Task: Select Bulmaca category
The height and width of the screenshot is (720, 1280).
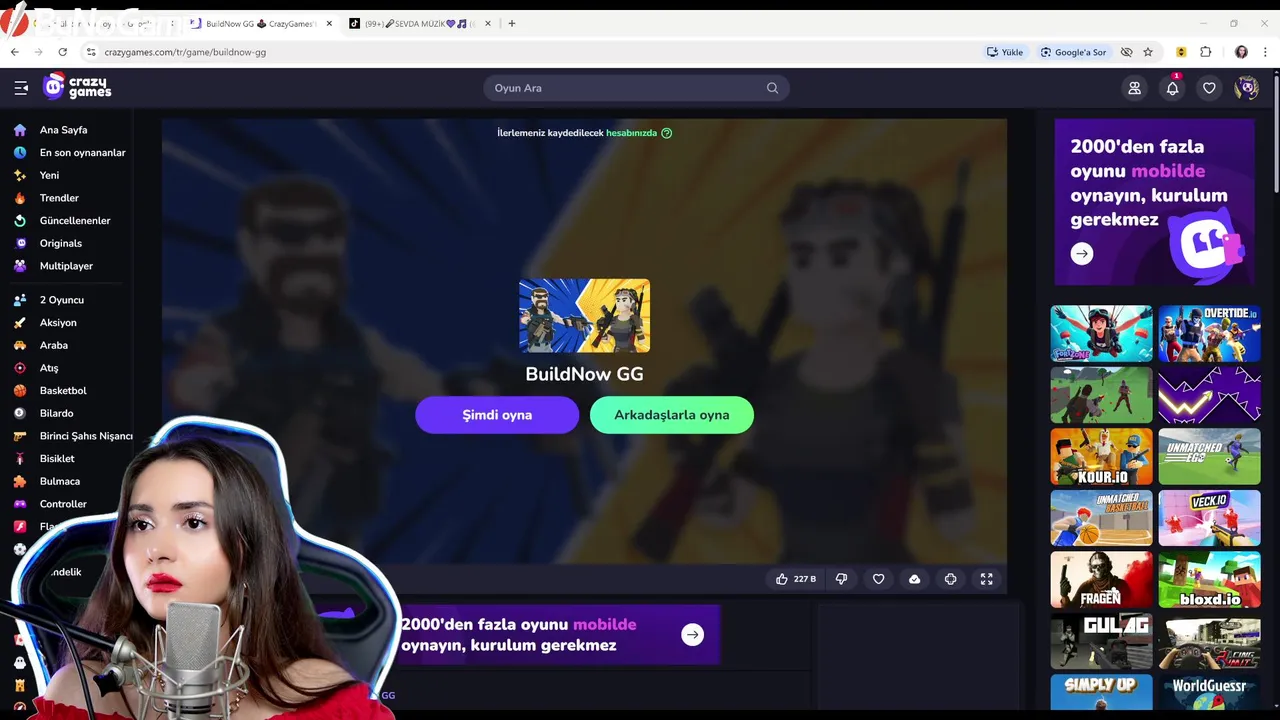Action: (x=60, y=481)
